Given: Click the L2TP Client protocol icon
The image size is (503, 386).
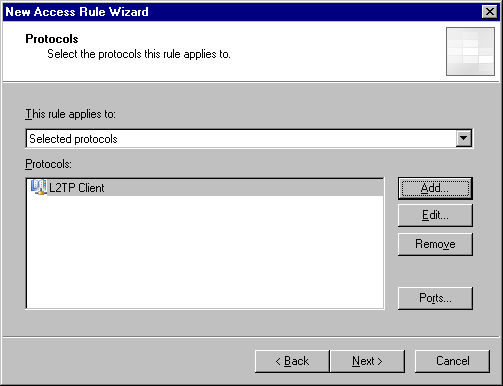Looking at the screenshot, I should 38,187.
